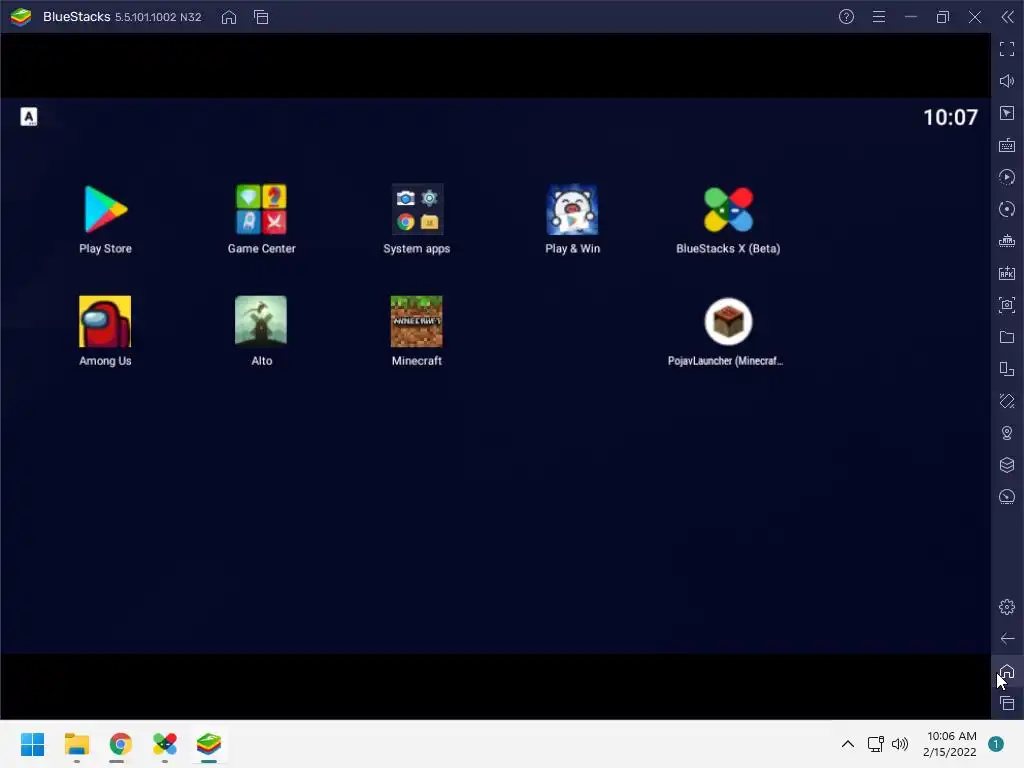Expand the system tray hidden icons chevron

(x=848, y=744)
